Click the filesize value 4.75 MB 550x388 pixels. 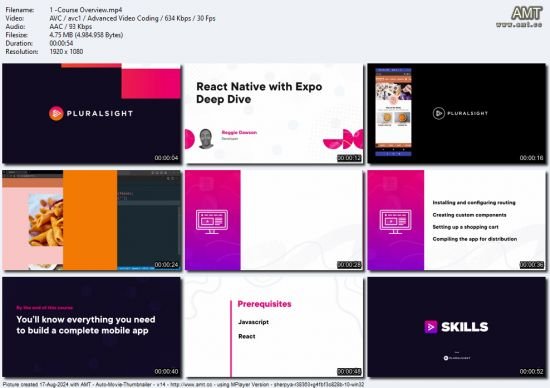[86, 35]
